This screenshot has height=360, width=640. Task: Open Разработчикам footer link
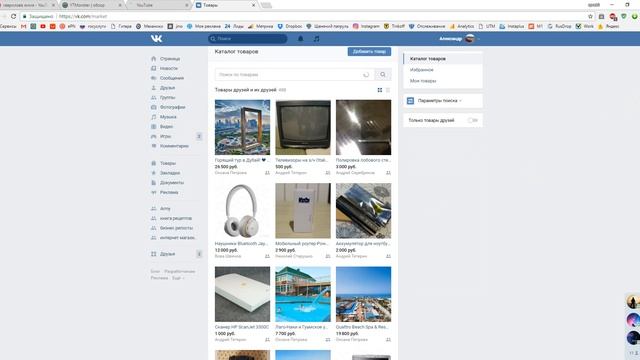[180, 271]
